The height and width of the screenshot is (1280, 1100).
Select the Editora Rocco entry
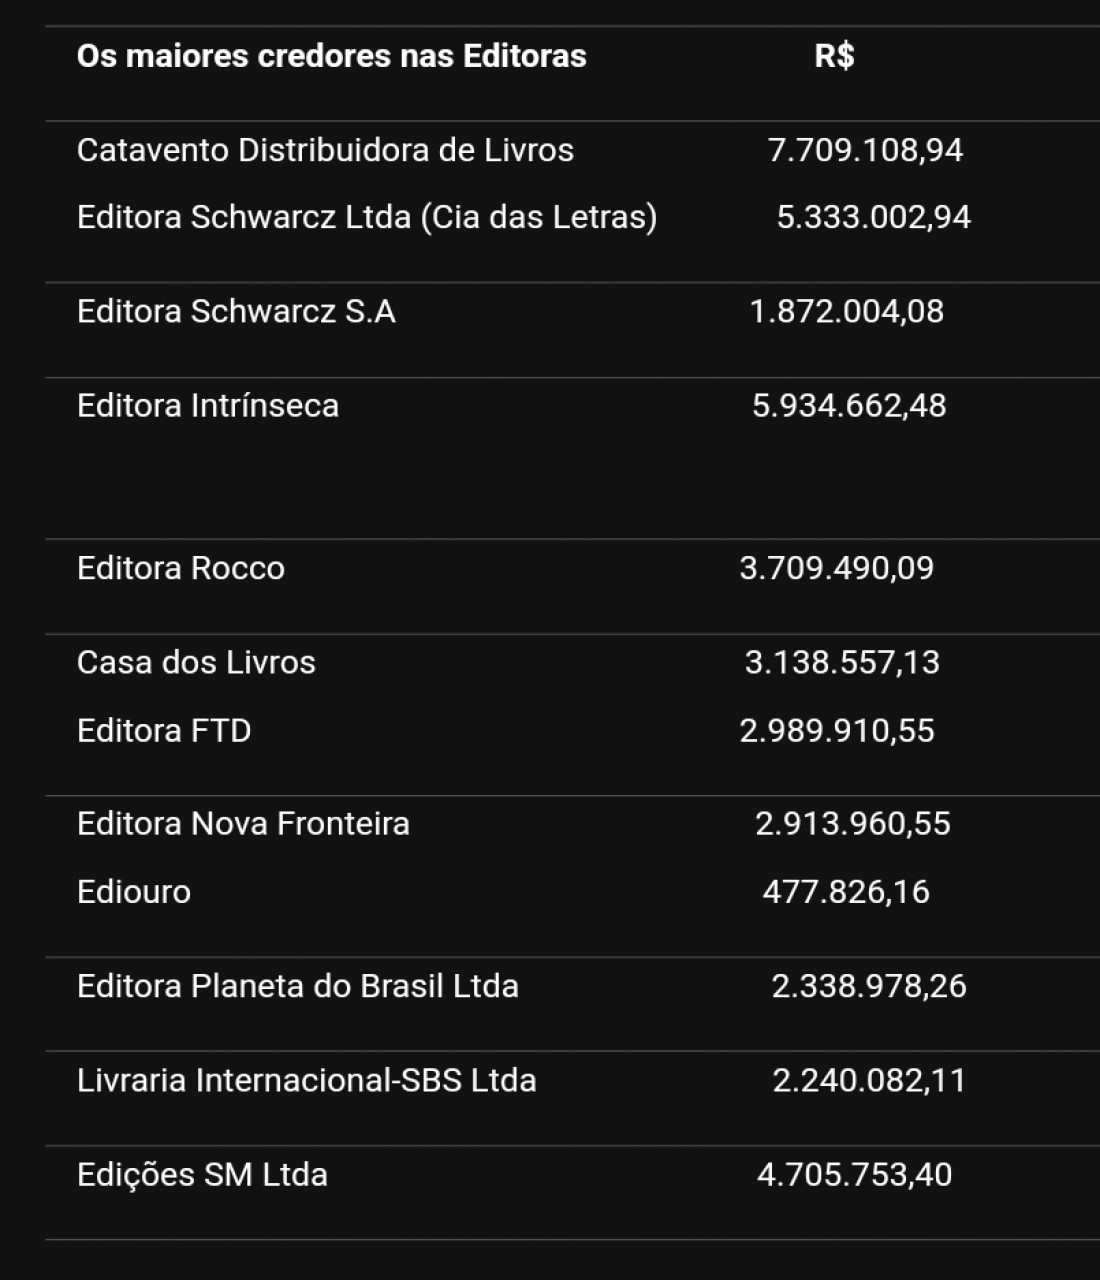click(181, 568)
